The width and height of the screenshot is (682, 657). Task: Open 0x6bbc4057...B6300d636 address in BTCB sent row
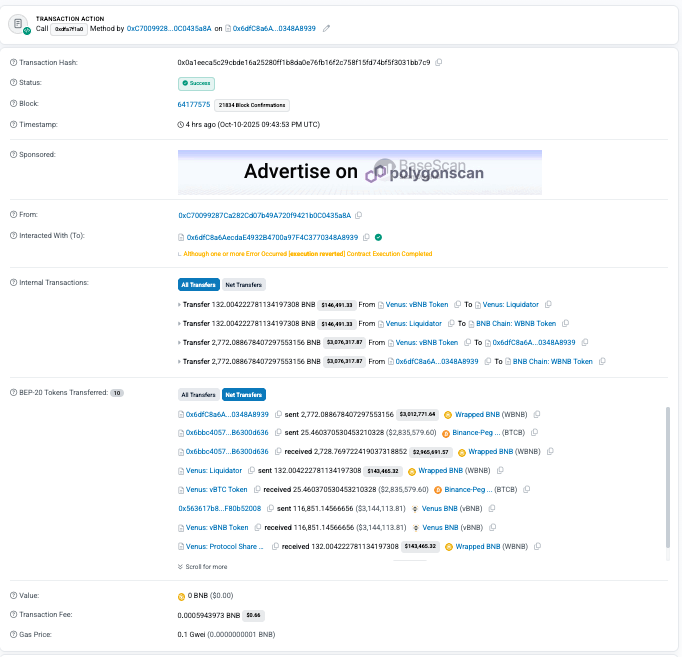227,433
